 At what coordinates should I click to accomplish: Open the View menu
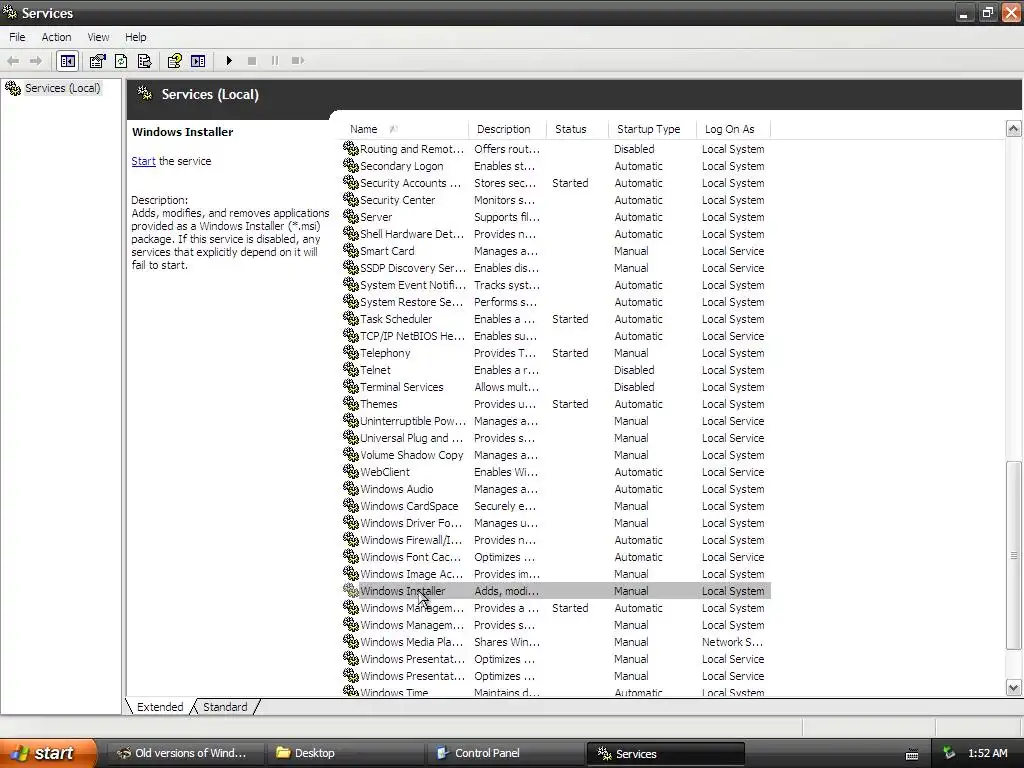click(98, 37)
